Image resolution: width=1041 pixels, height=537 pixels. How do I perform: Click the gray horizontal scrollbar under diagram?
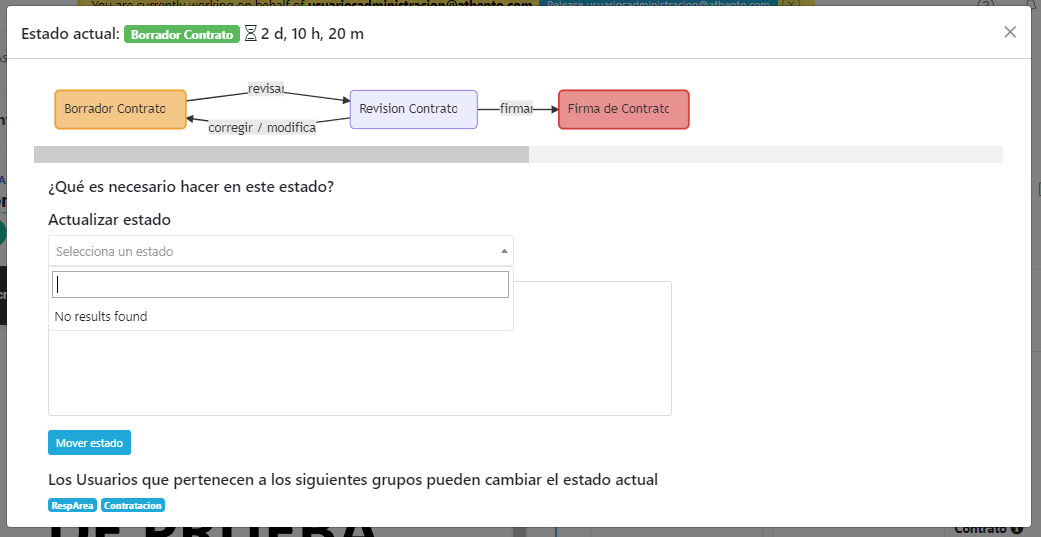tap(281, 155)
